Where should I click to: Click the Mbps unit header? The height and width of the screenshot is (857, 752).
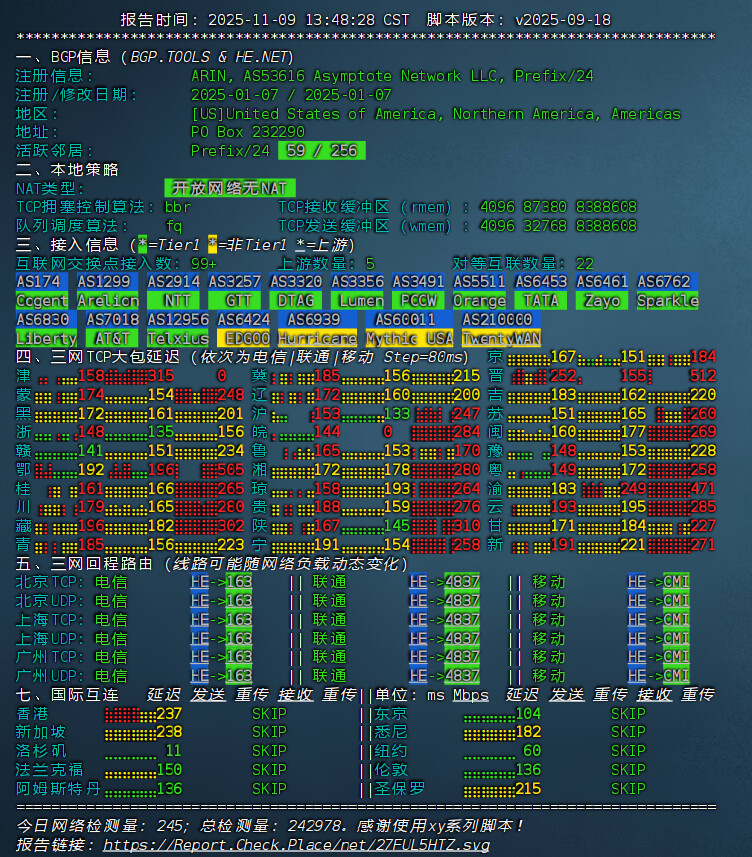(x=471, y=695)
